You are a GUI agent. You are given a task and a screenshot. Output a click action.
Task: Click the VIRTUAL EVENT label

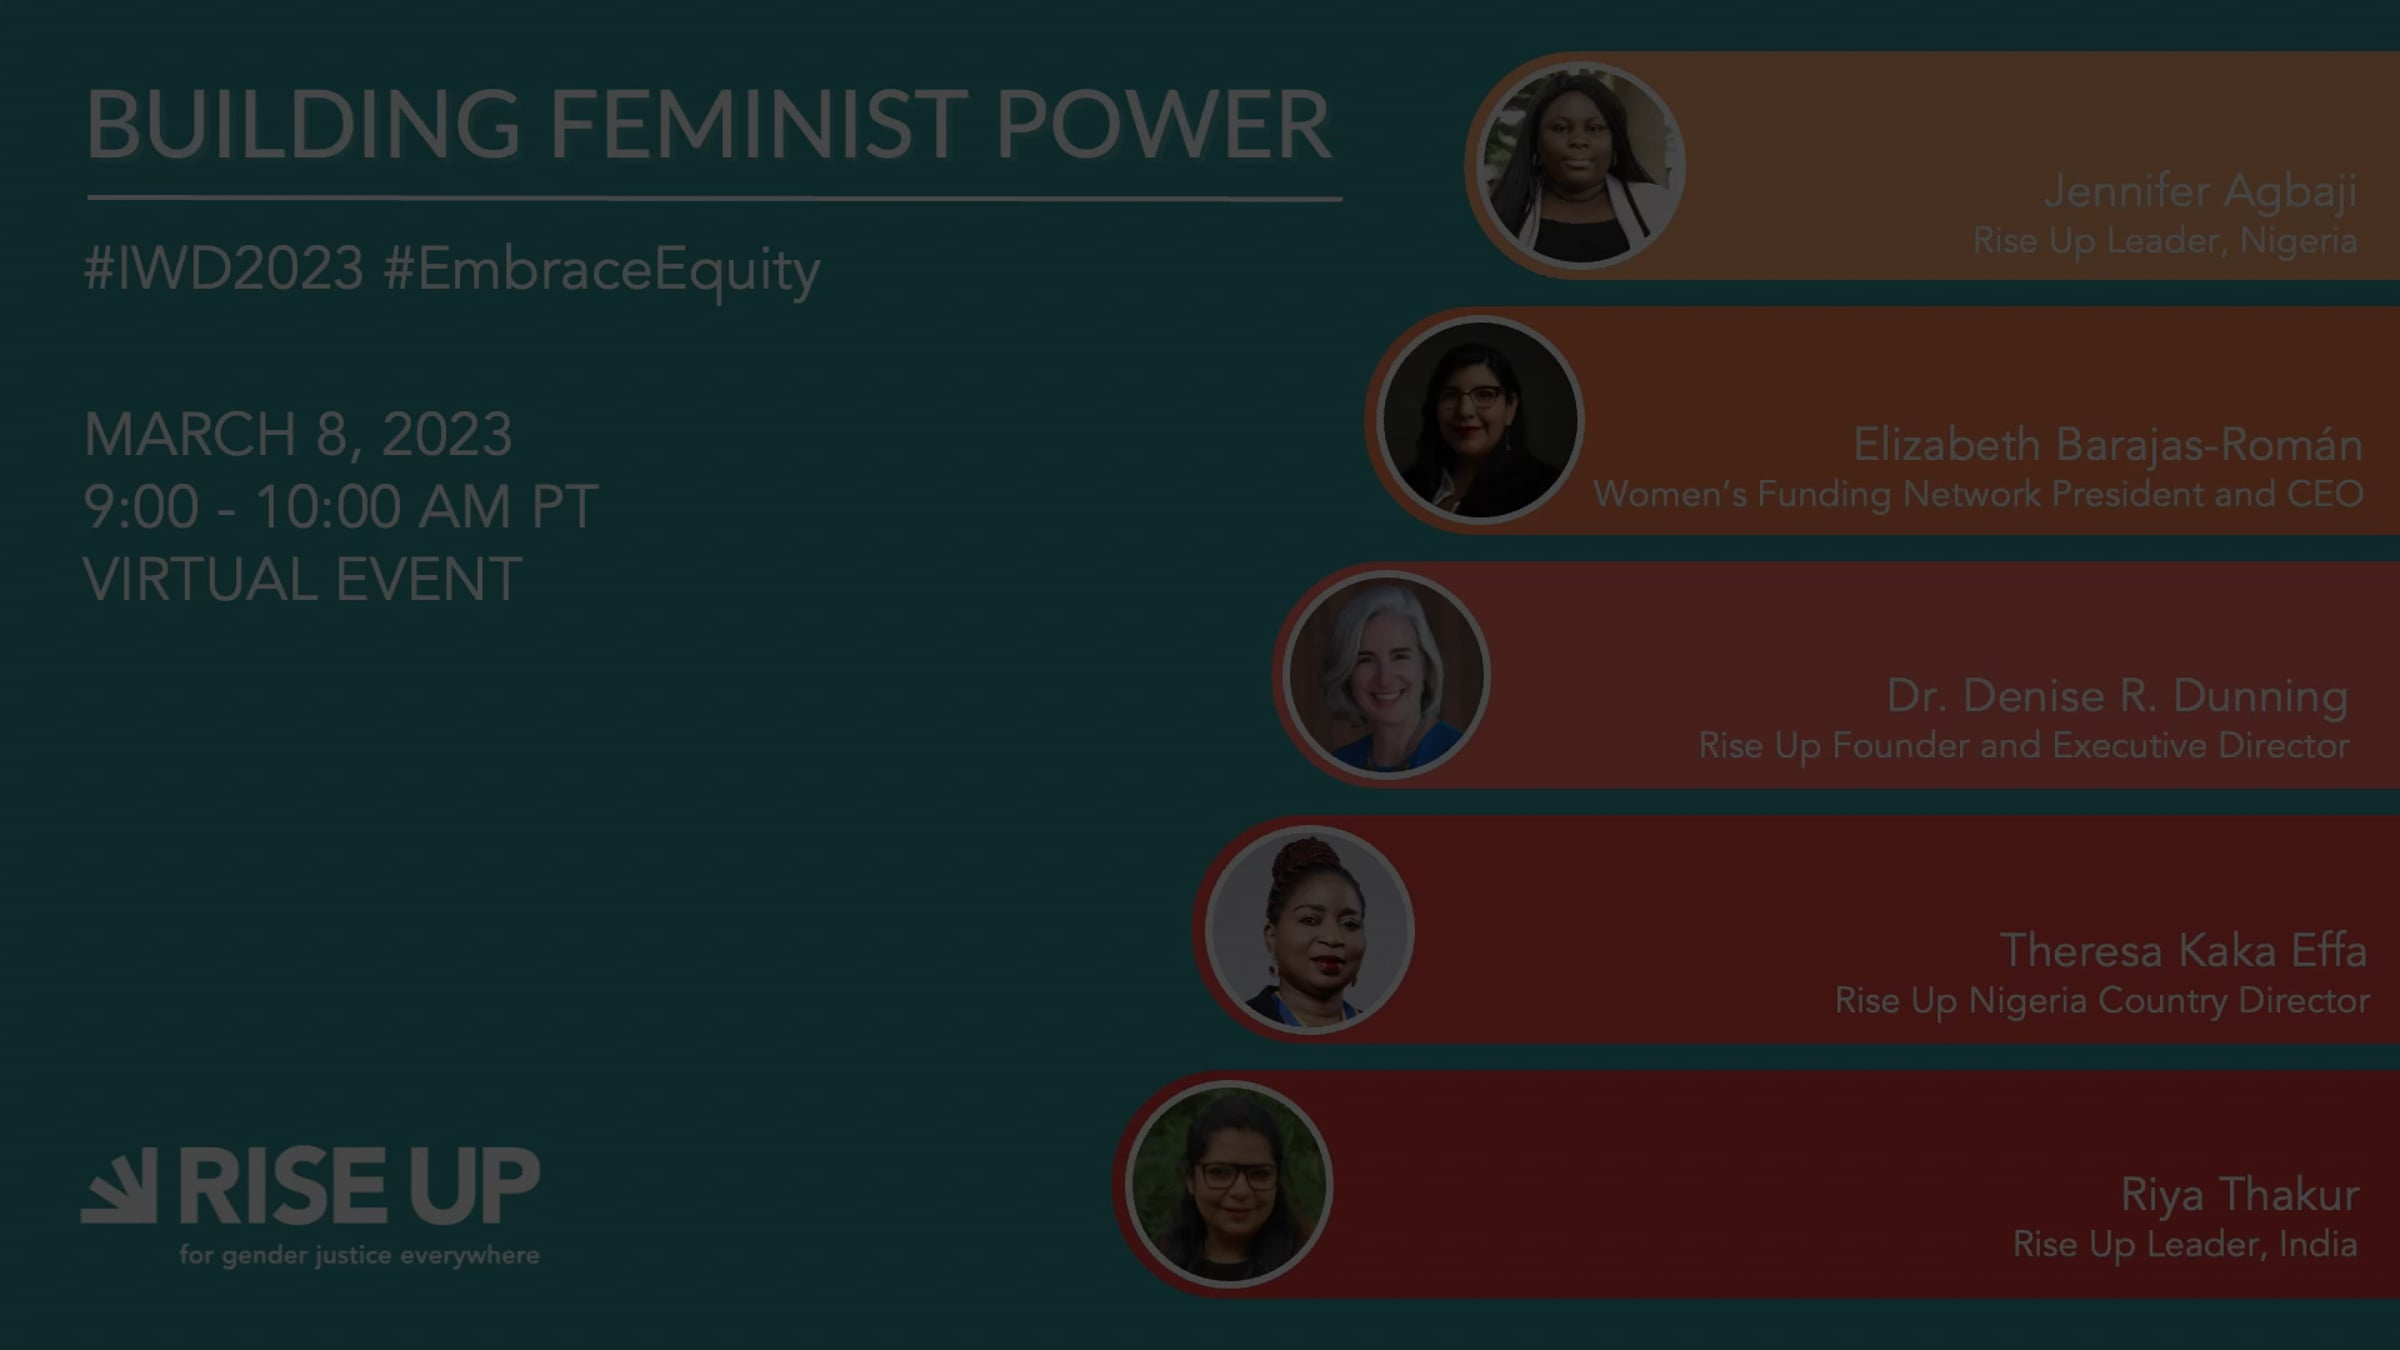click(302, 579)
